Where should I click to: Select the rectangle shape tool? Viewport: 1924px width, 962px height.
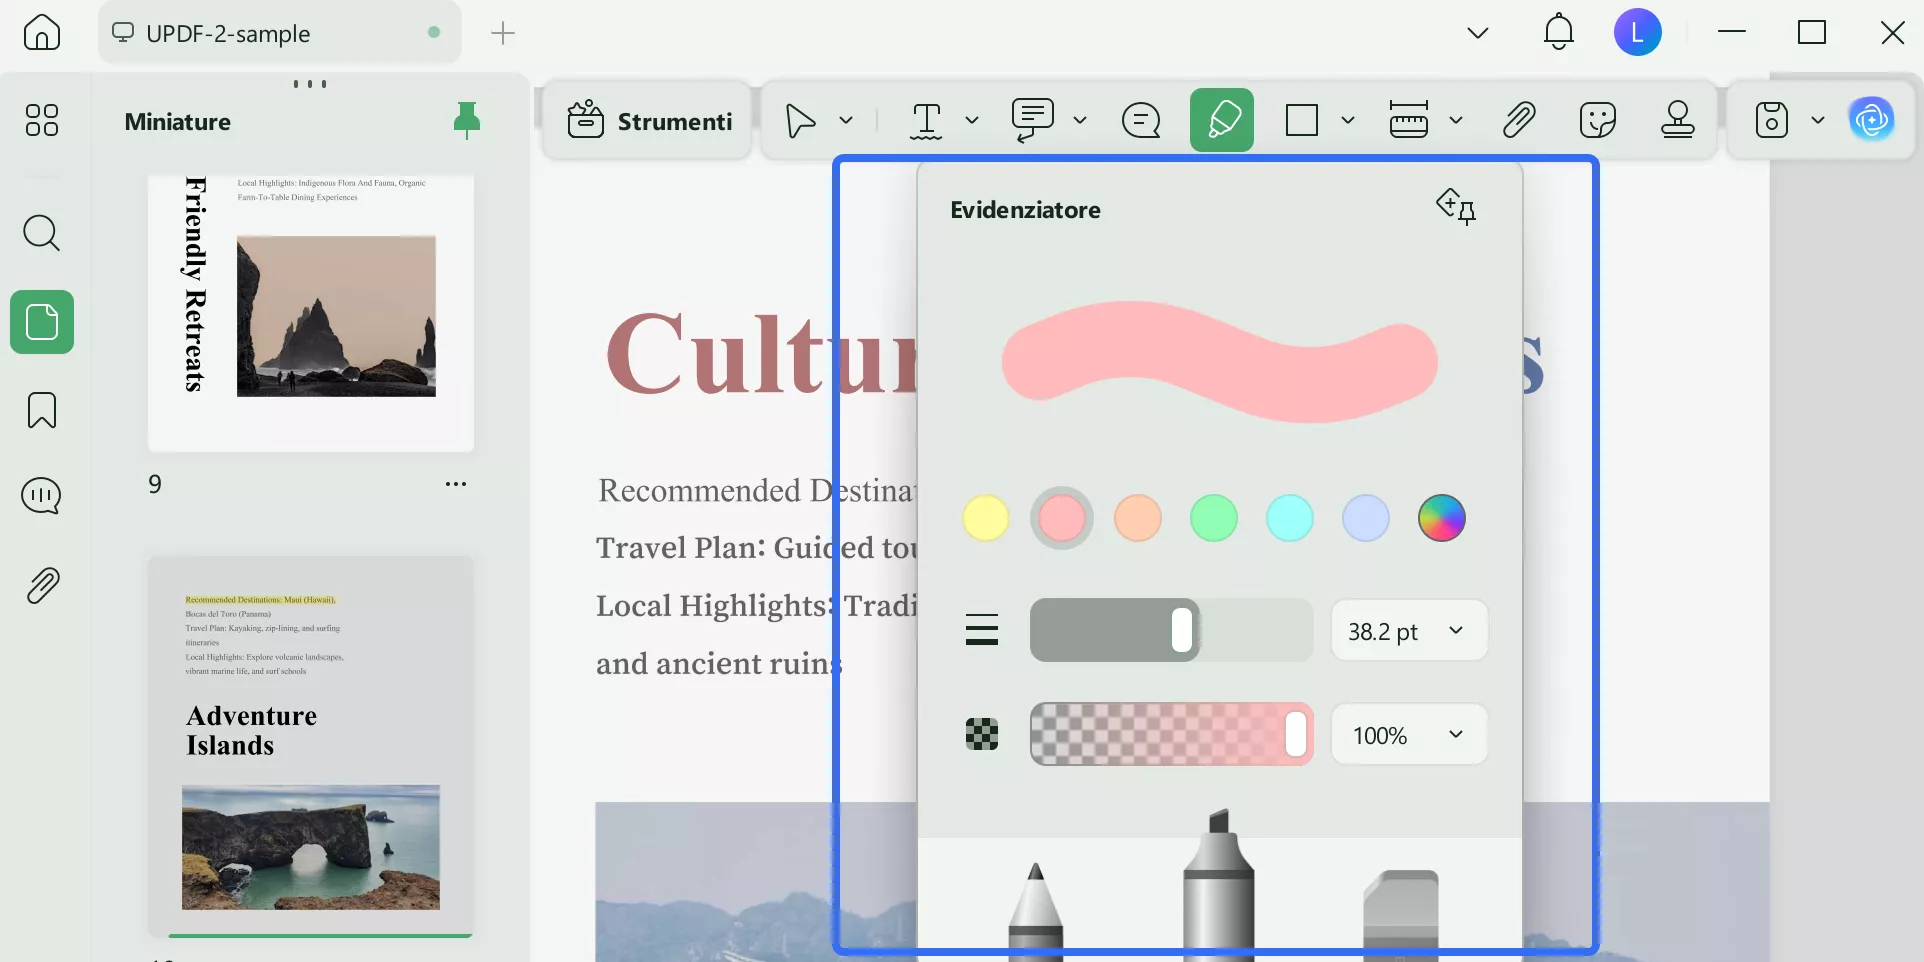click(1302, 121)
